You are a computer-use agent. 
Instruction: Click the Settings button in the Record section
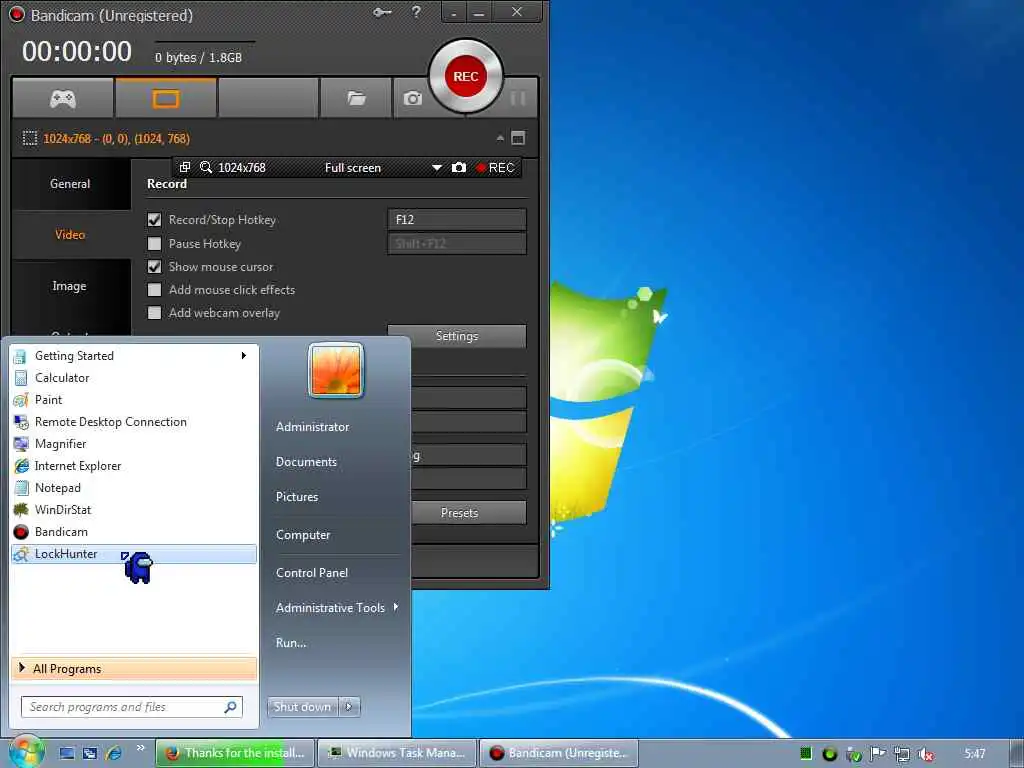pyautogui.click(x=456, y=336)
